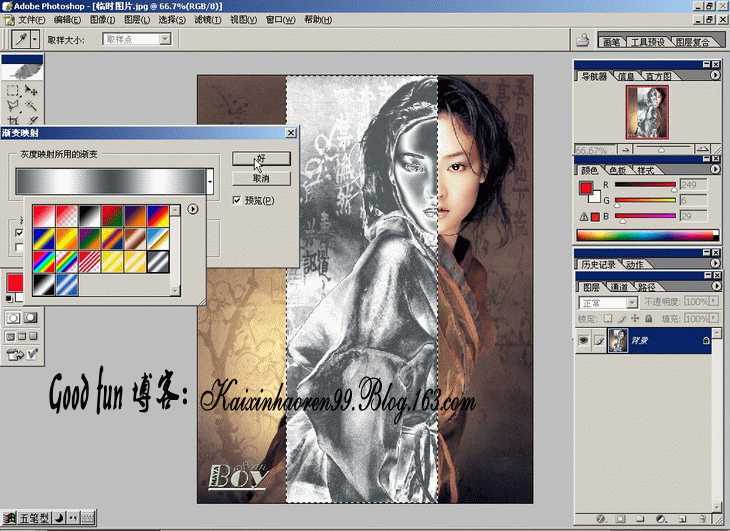The width and height of the screenshot is (730, 531).
Task: Click the foreground red color in toolbox
Action: tap(16, 284)
